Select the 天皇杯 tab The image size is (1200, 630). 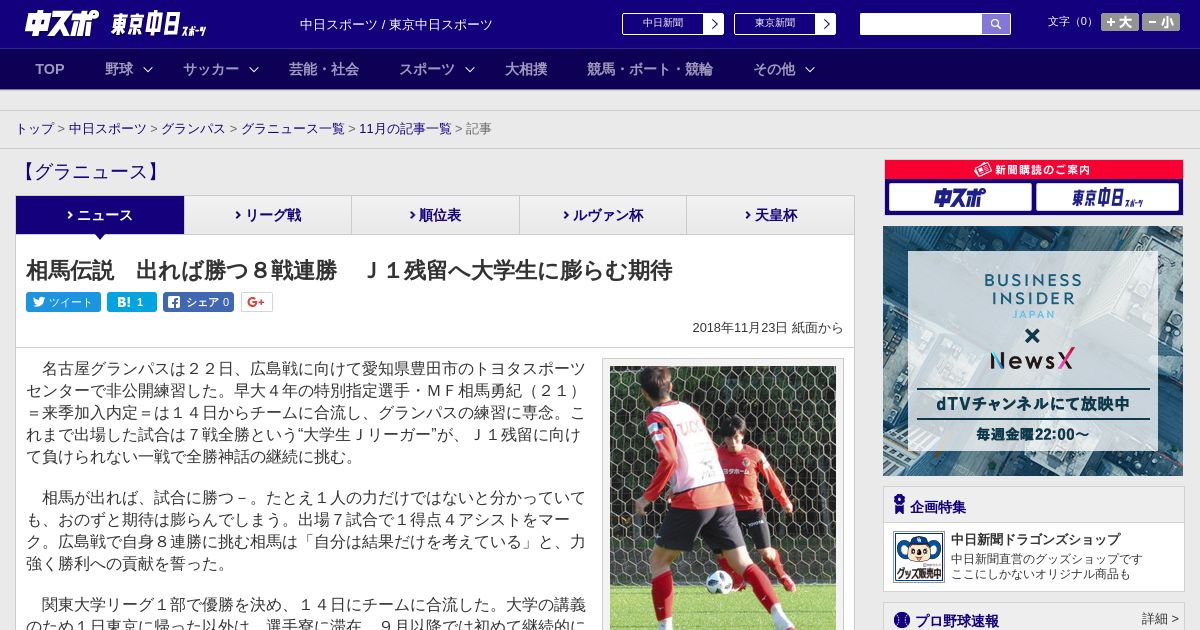[x=770, y=215]
